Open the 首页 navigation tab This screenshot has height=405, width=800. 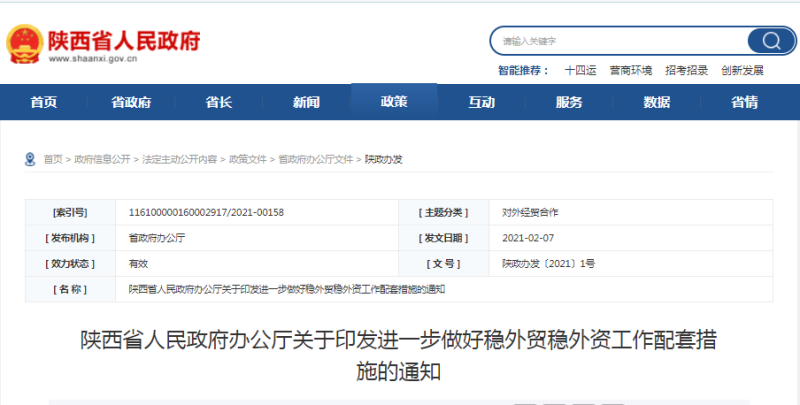44,102
